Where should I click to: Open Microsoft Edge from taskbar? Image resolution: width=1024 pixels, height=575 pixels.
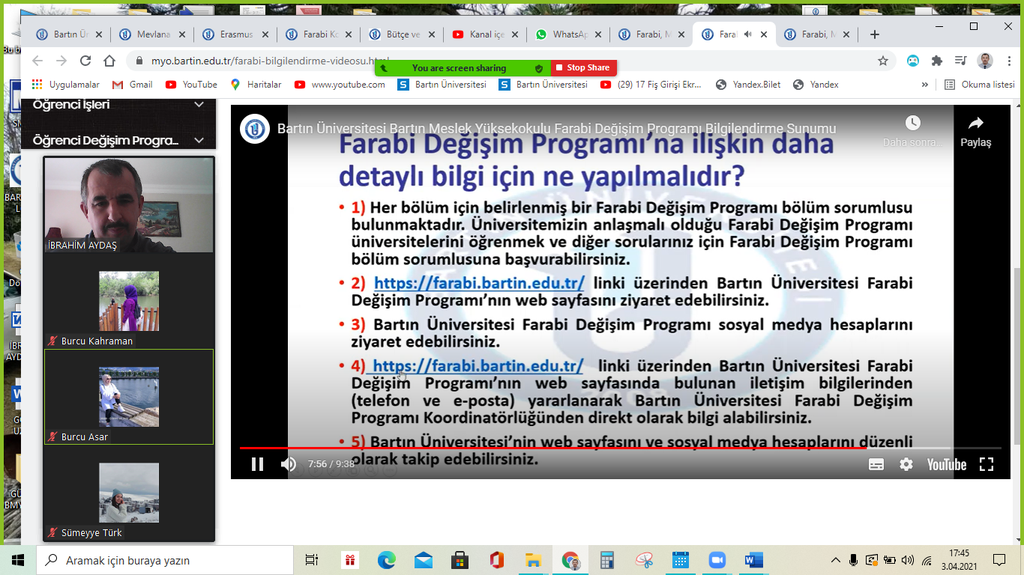pyautogui.click(x=387, y=560)
